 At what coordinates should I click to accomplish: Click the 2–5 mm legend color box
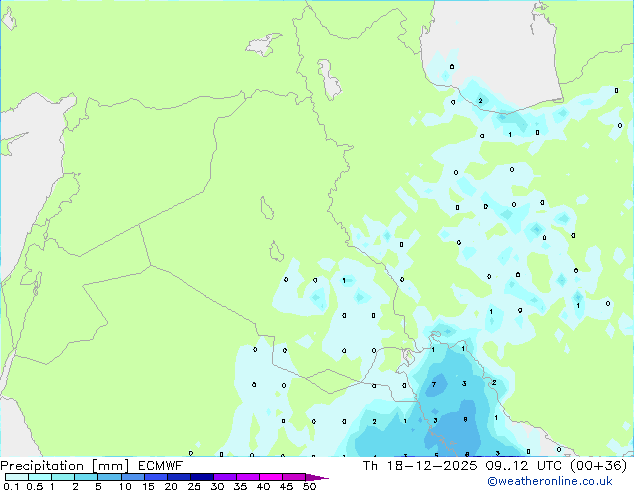86,477
